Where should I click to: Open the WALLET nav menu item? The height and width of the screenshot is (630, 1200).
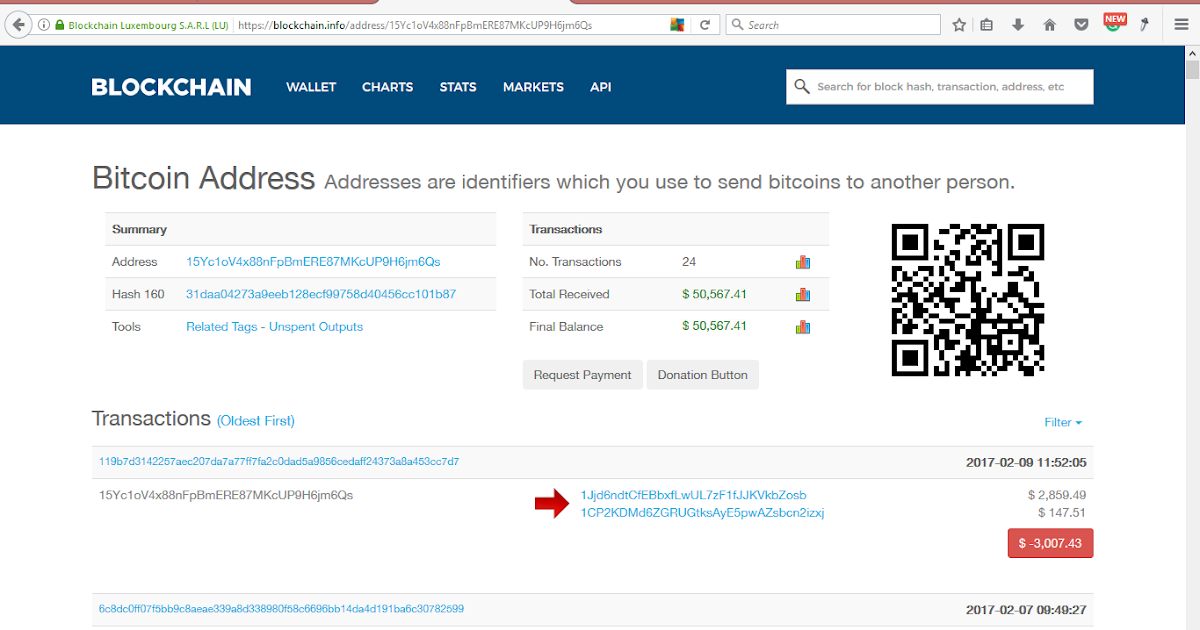[x=311, y=87]
